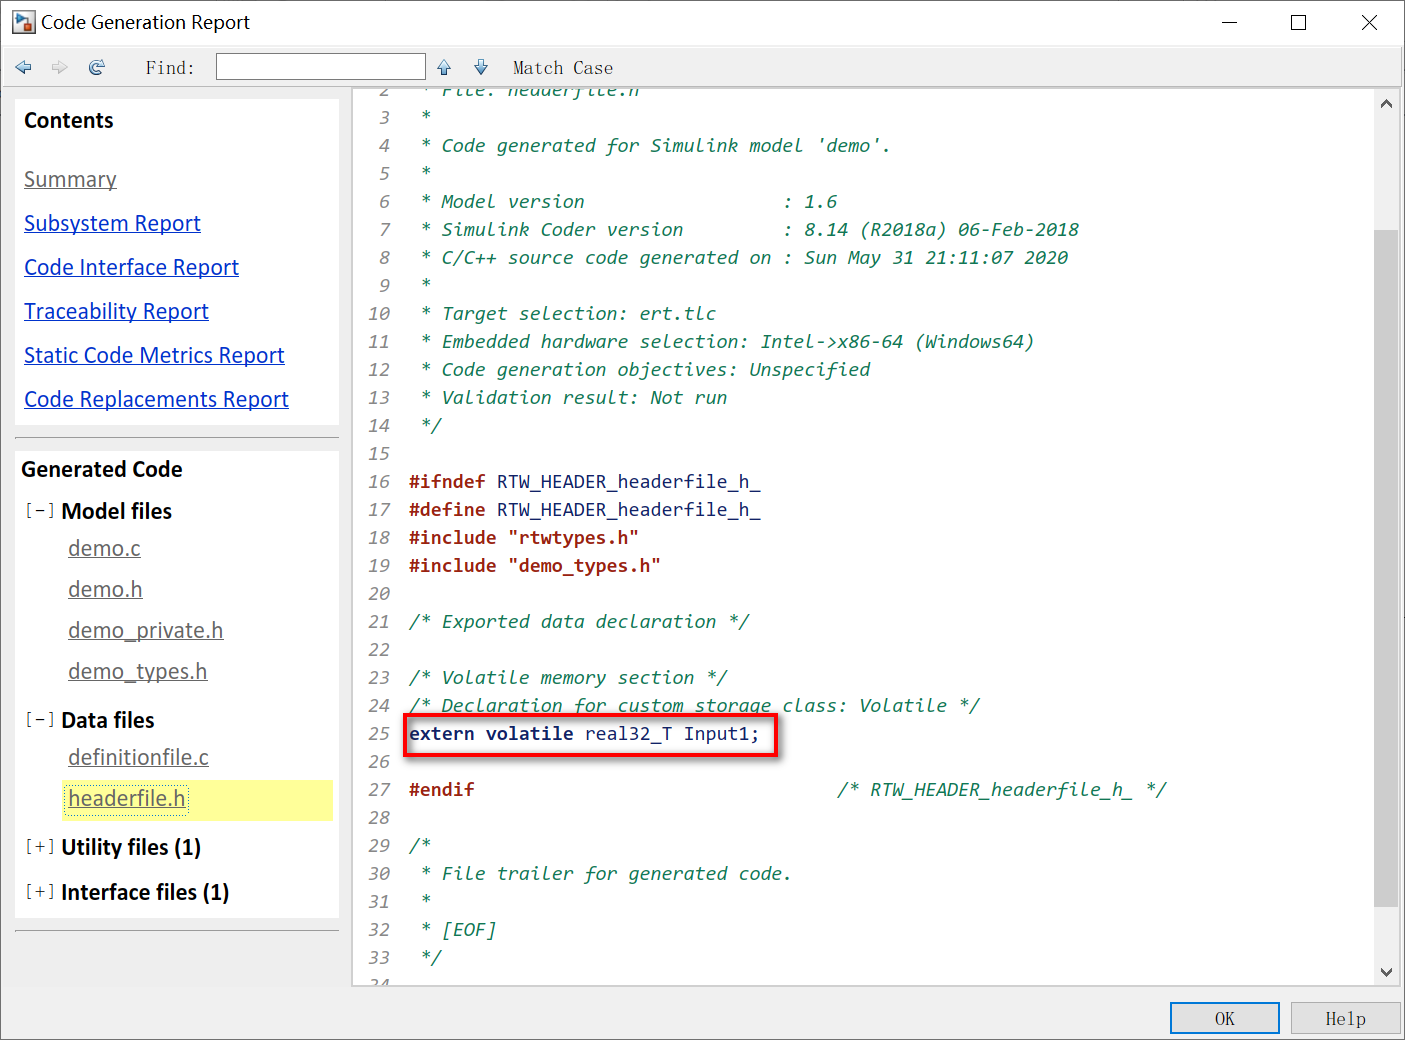Expand the Interface files (1) section
This screenshot has width=1405, height=1040.
(x=40, y=892)
